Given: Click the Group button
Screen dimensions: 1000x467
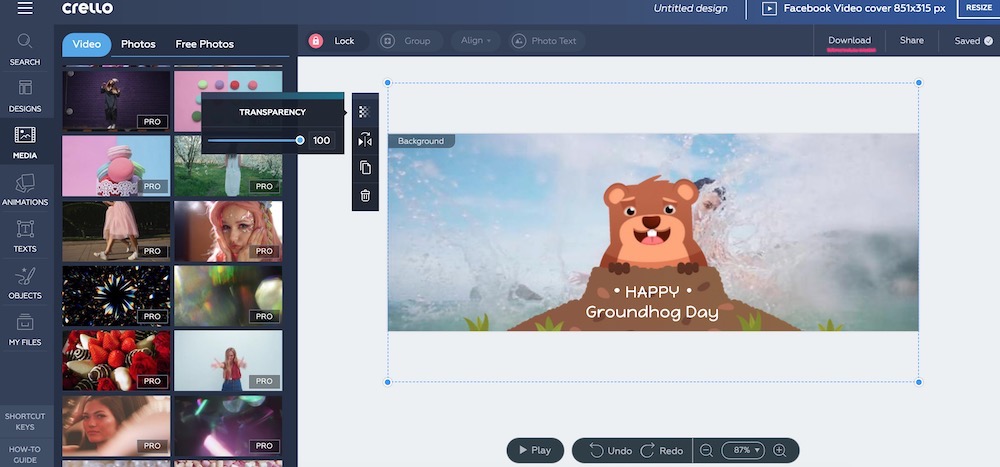Looking at the screenshot, I should tap(410, 41).
